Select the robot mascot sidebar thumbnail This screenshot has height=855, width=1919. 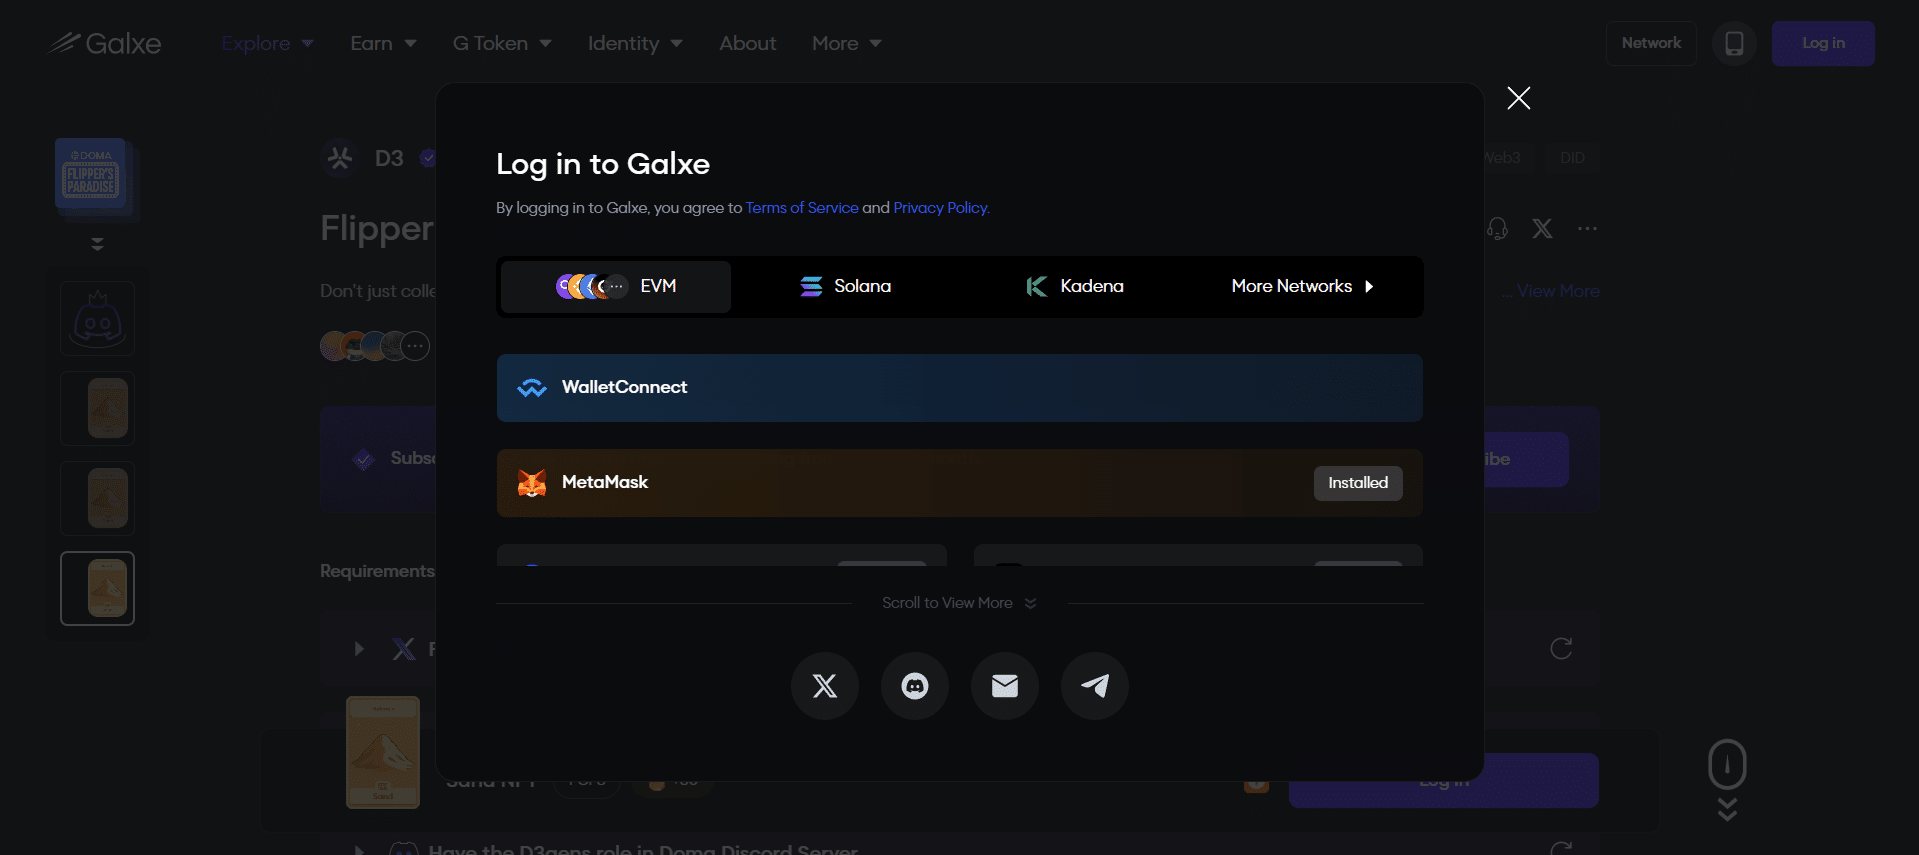97,319
